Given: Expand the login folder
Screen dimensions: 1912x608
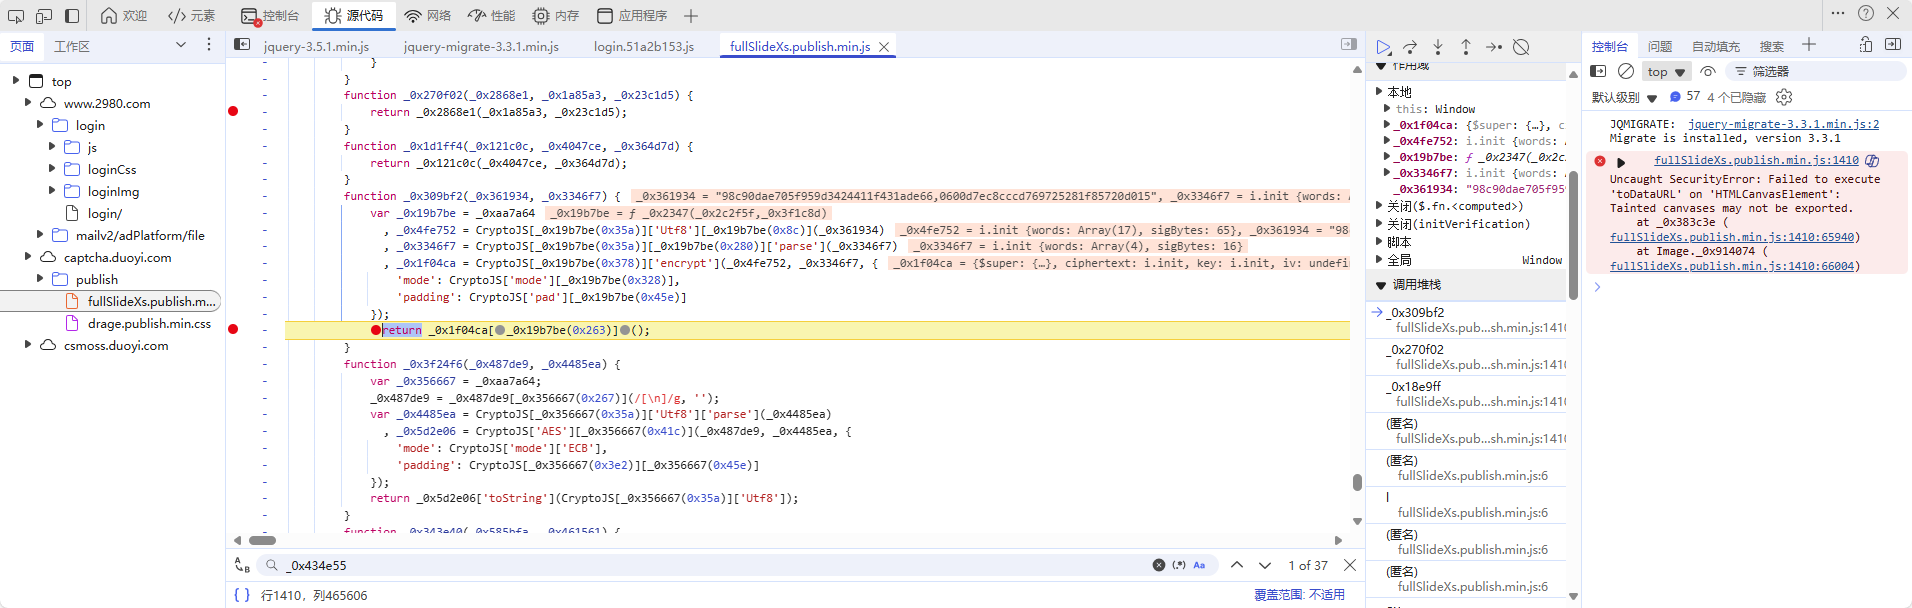Looking at the screenshot, I should (39, 124).
